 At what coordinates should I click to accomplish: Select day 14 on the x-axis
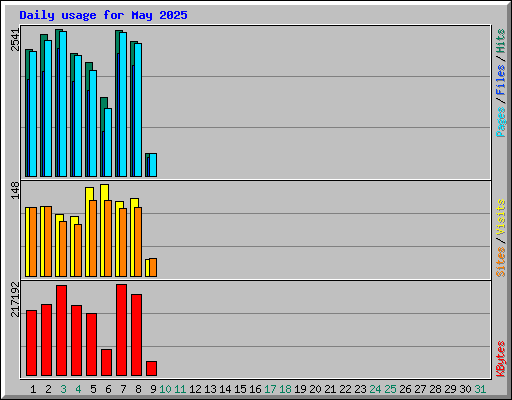225,389
